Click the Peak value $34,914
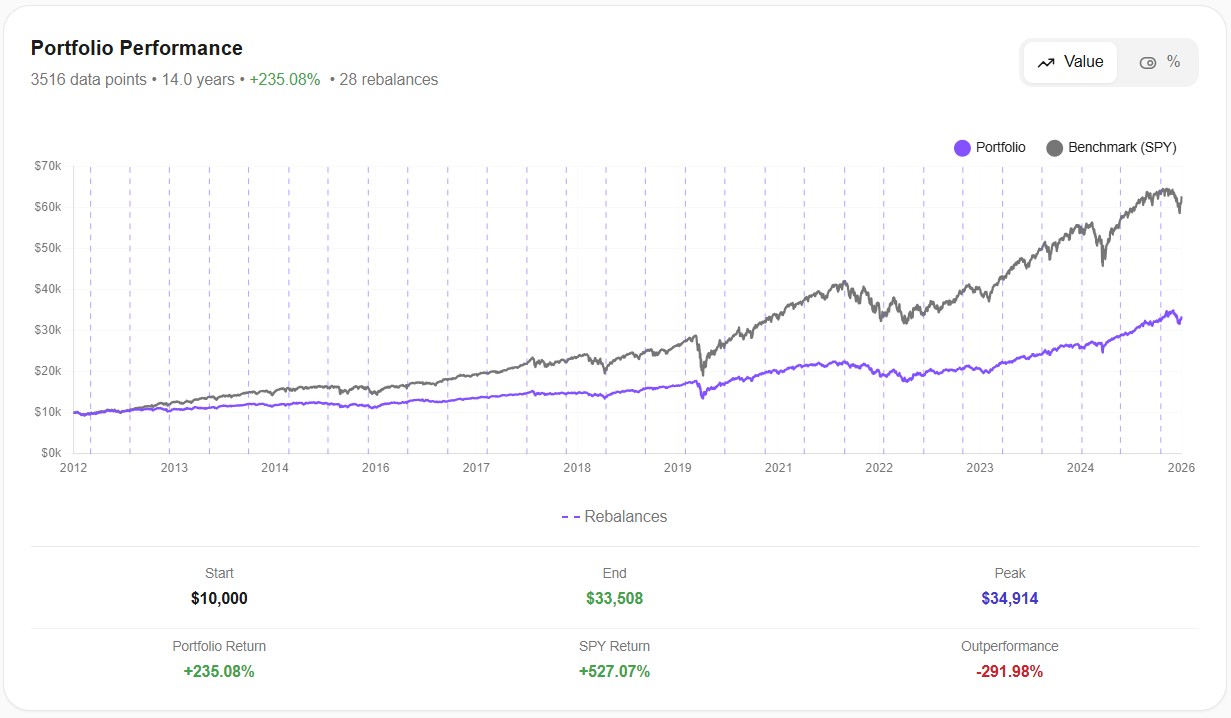This screenshot has width=1231, height=718. (x=1009, y=598)
